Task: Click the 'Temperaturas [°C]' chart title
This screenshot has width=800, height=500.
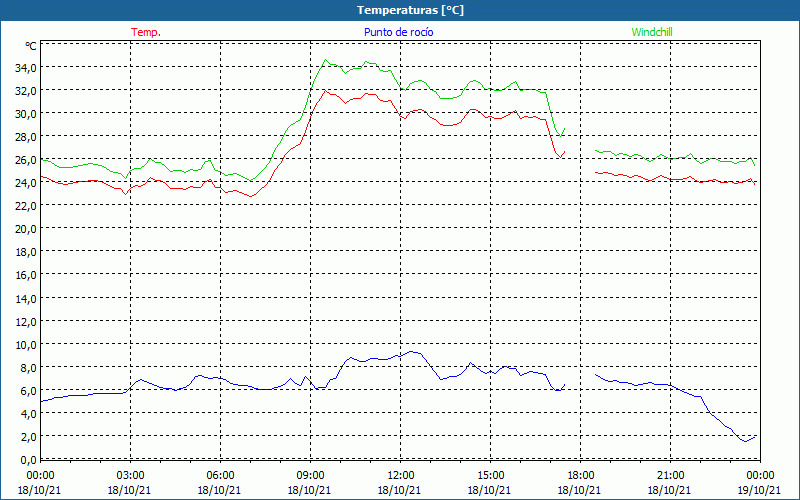Action: pos(410,10)
